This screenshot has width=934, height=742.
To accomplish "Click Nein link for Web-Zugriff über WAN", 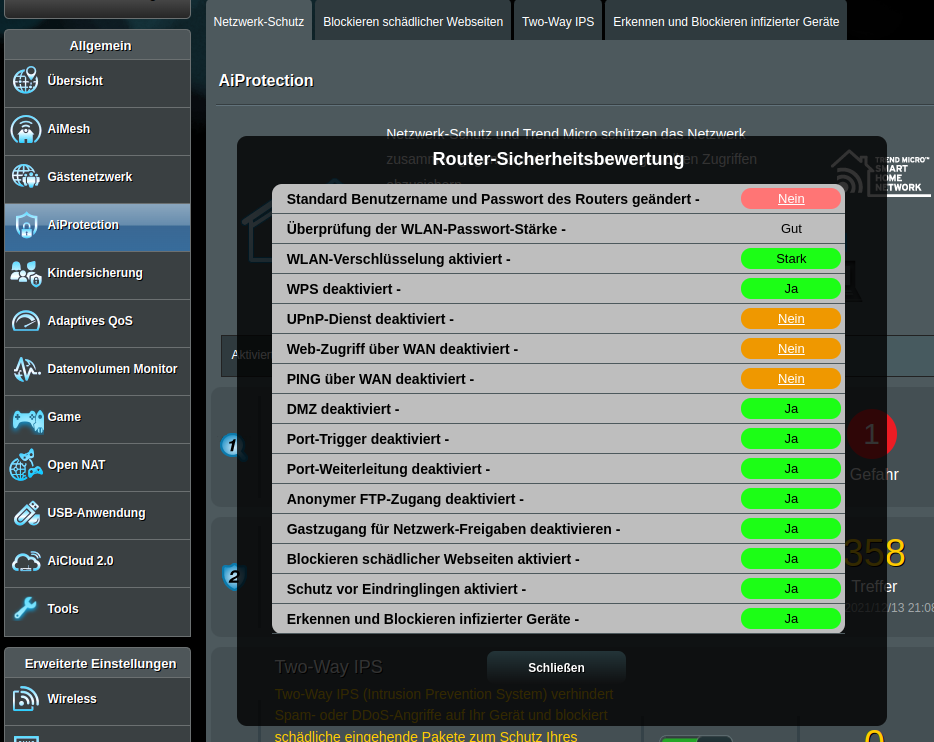I will [791, 348].
